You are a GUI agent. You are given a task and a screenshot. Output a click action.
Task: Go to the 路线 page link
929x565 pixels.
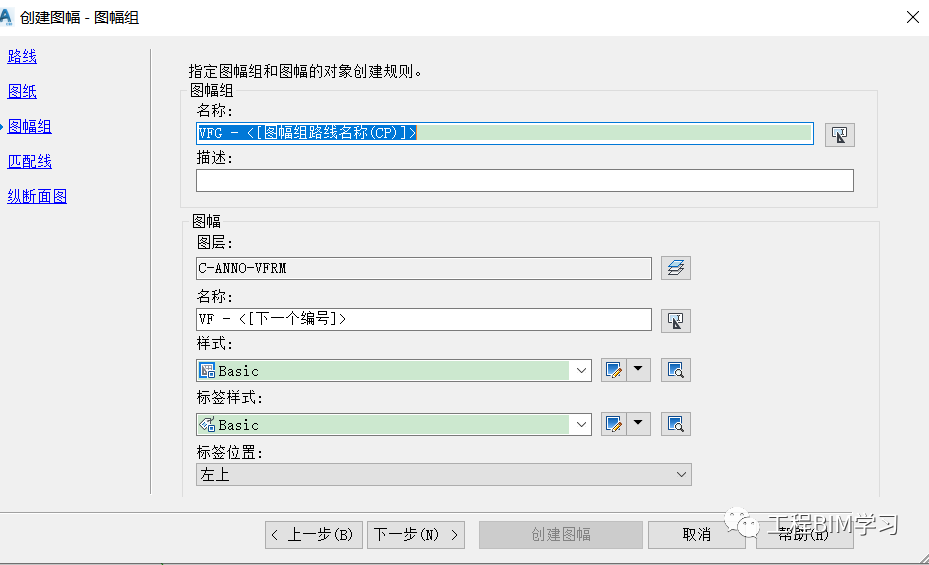(22, 56)
